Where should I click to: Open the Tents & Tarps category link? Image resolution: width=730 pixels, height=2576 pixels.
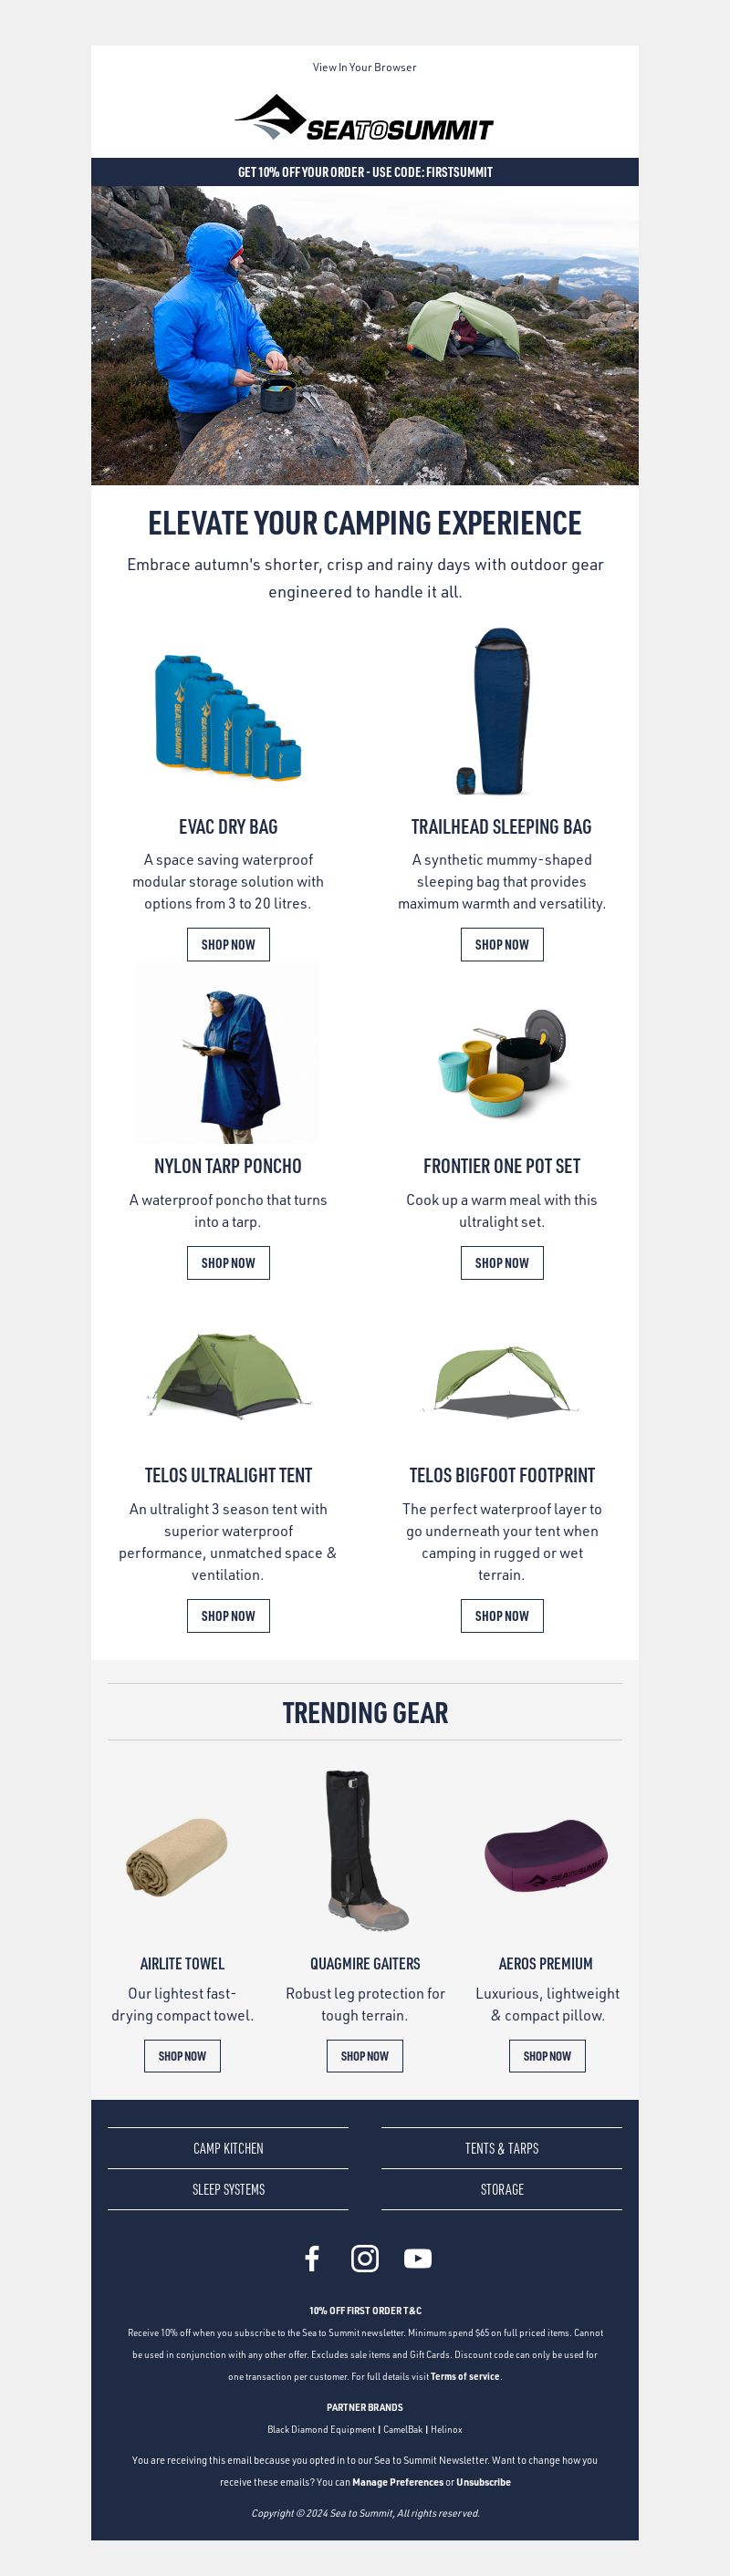502,2148
